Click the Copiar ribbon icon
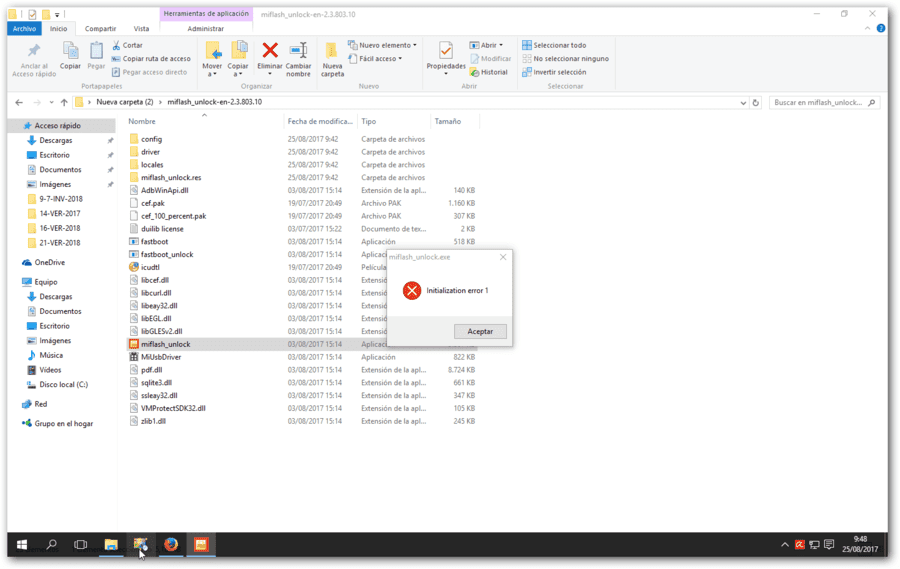 pyautogui.click(x=71, y=51)
